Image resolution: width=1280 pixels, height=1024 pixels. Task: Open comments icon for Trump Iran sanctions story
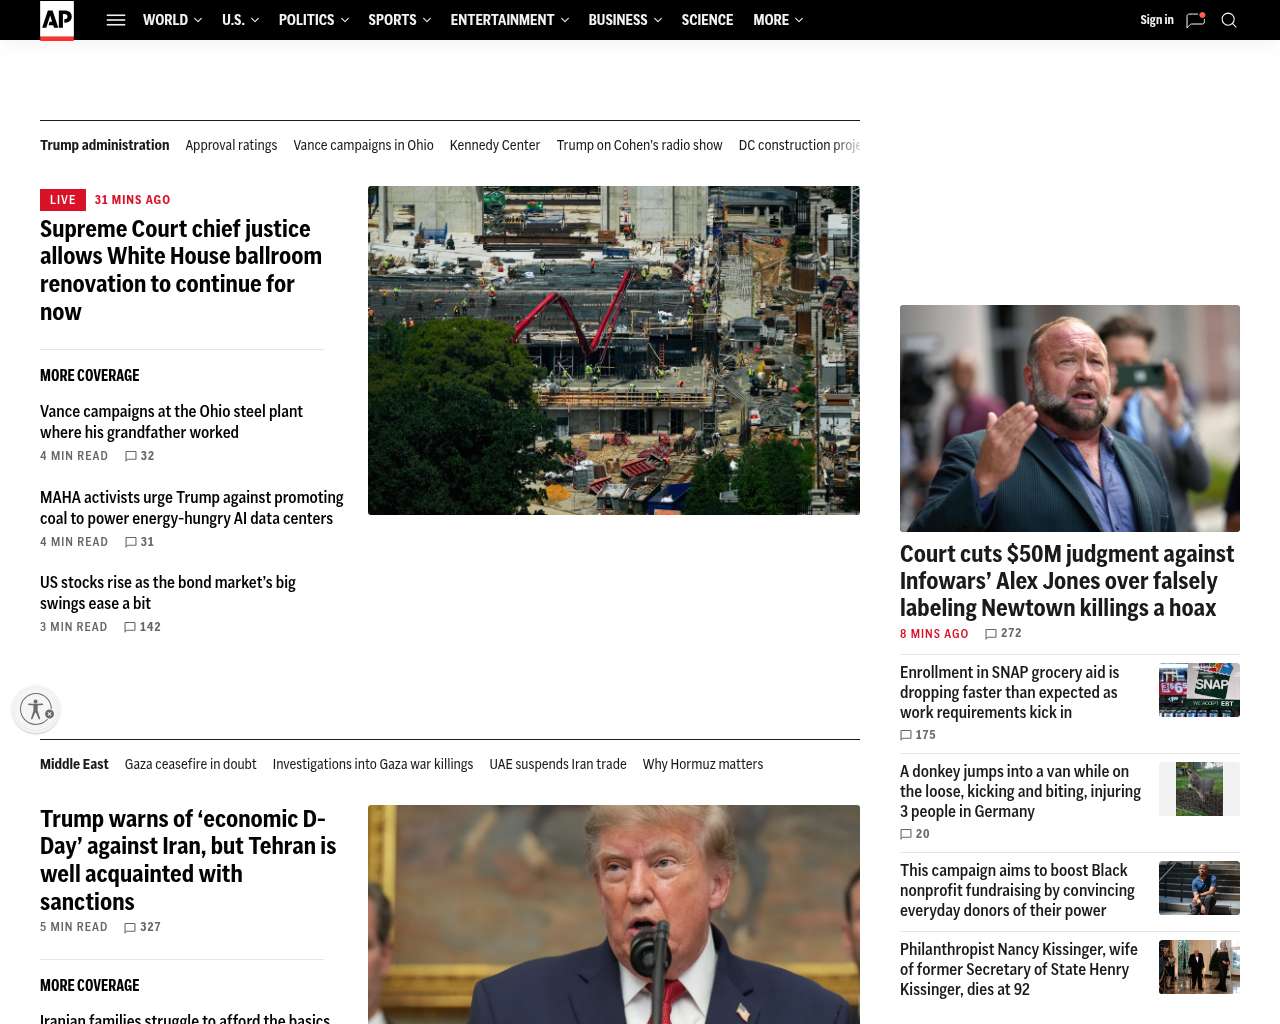(130, 928)
